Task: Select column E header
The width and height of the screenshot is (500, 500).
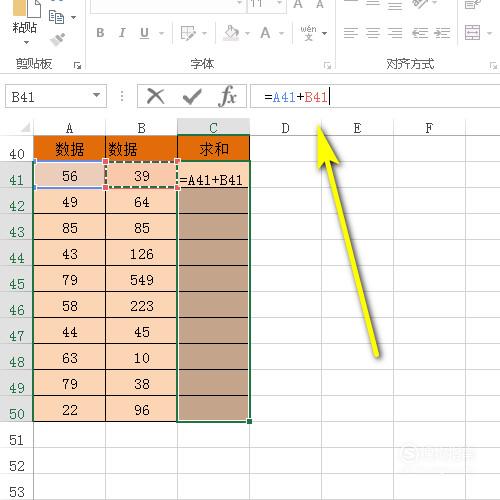Action: pos(357,128)
